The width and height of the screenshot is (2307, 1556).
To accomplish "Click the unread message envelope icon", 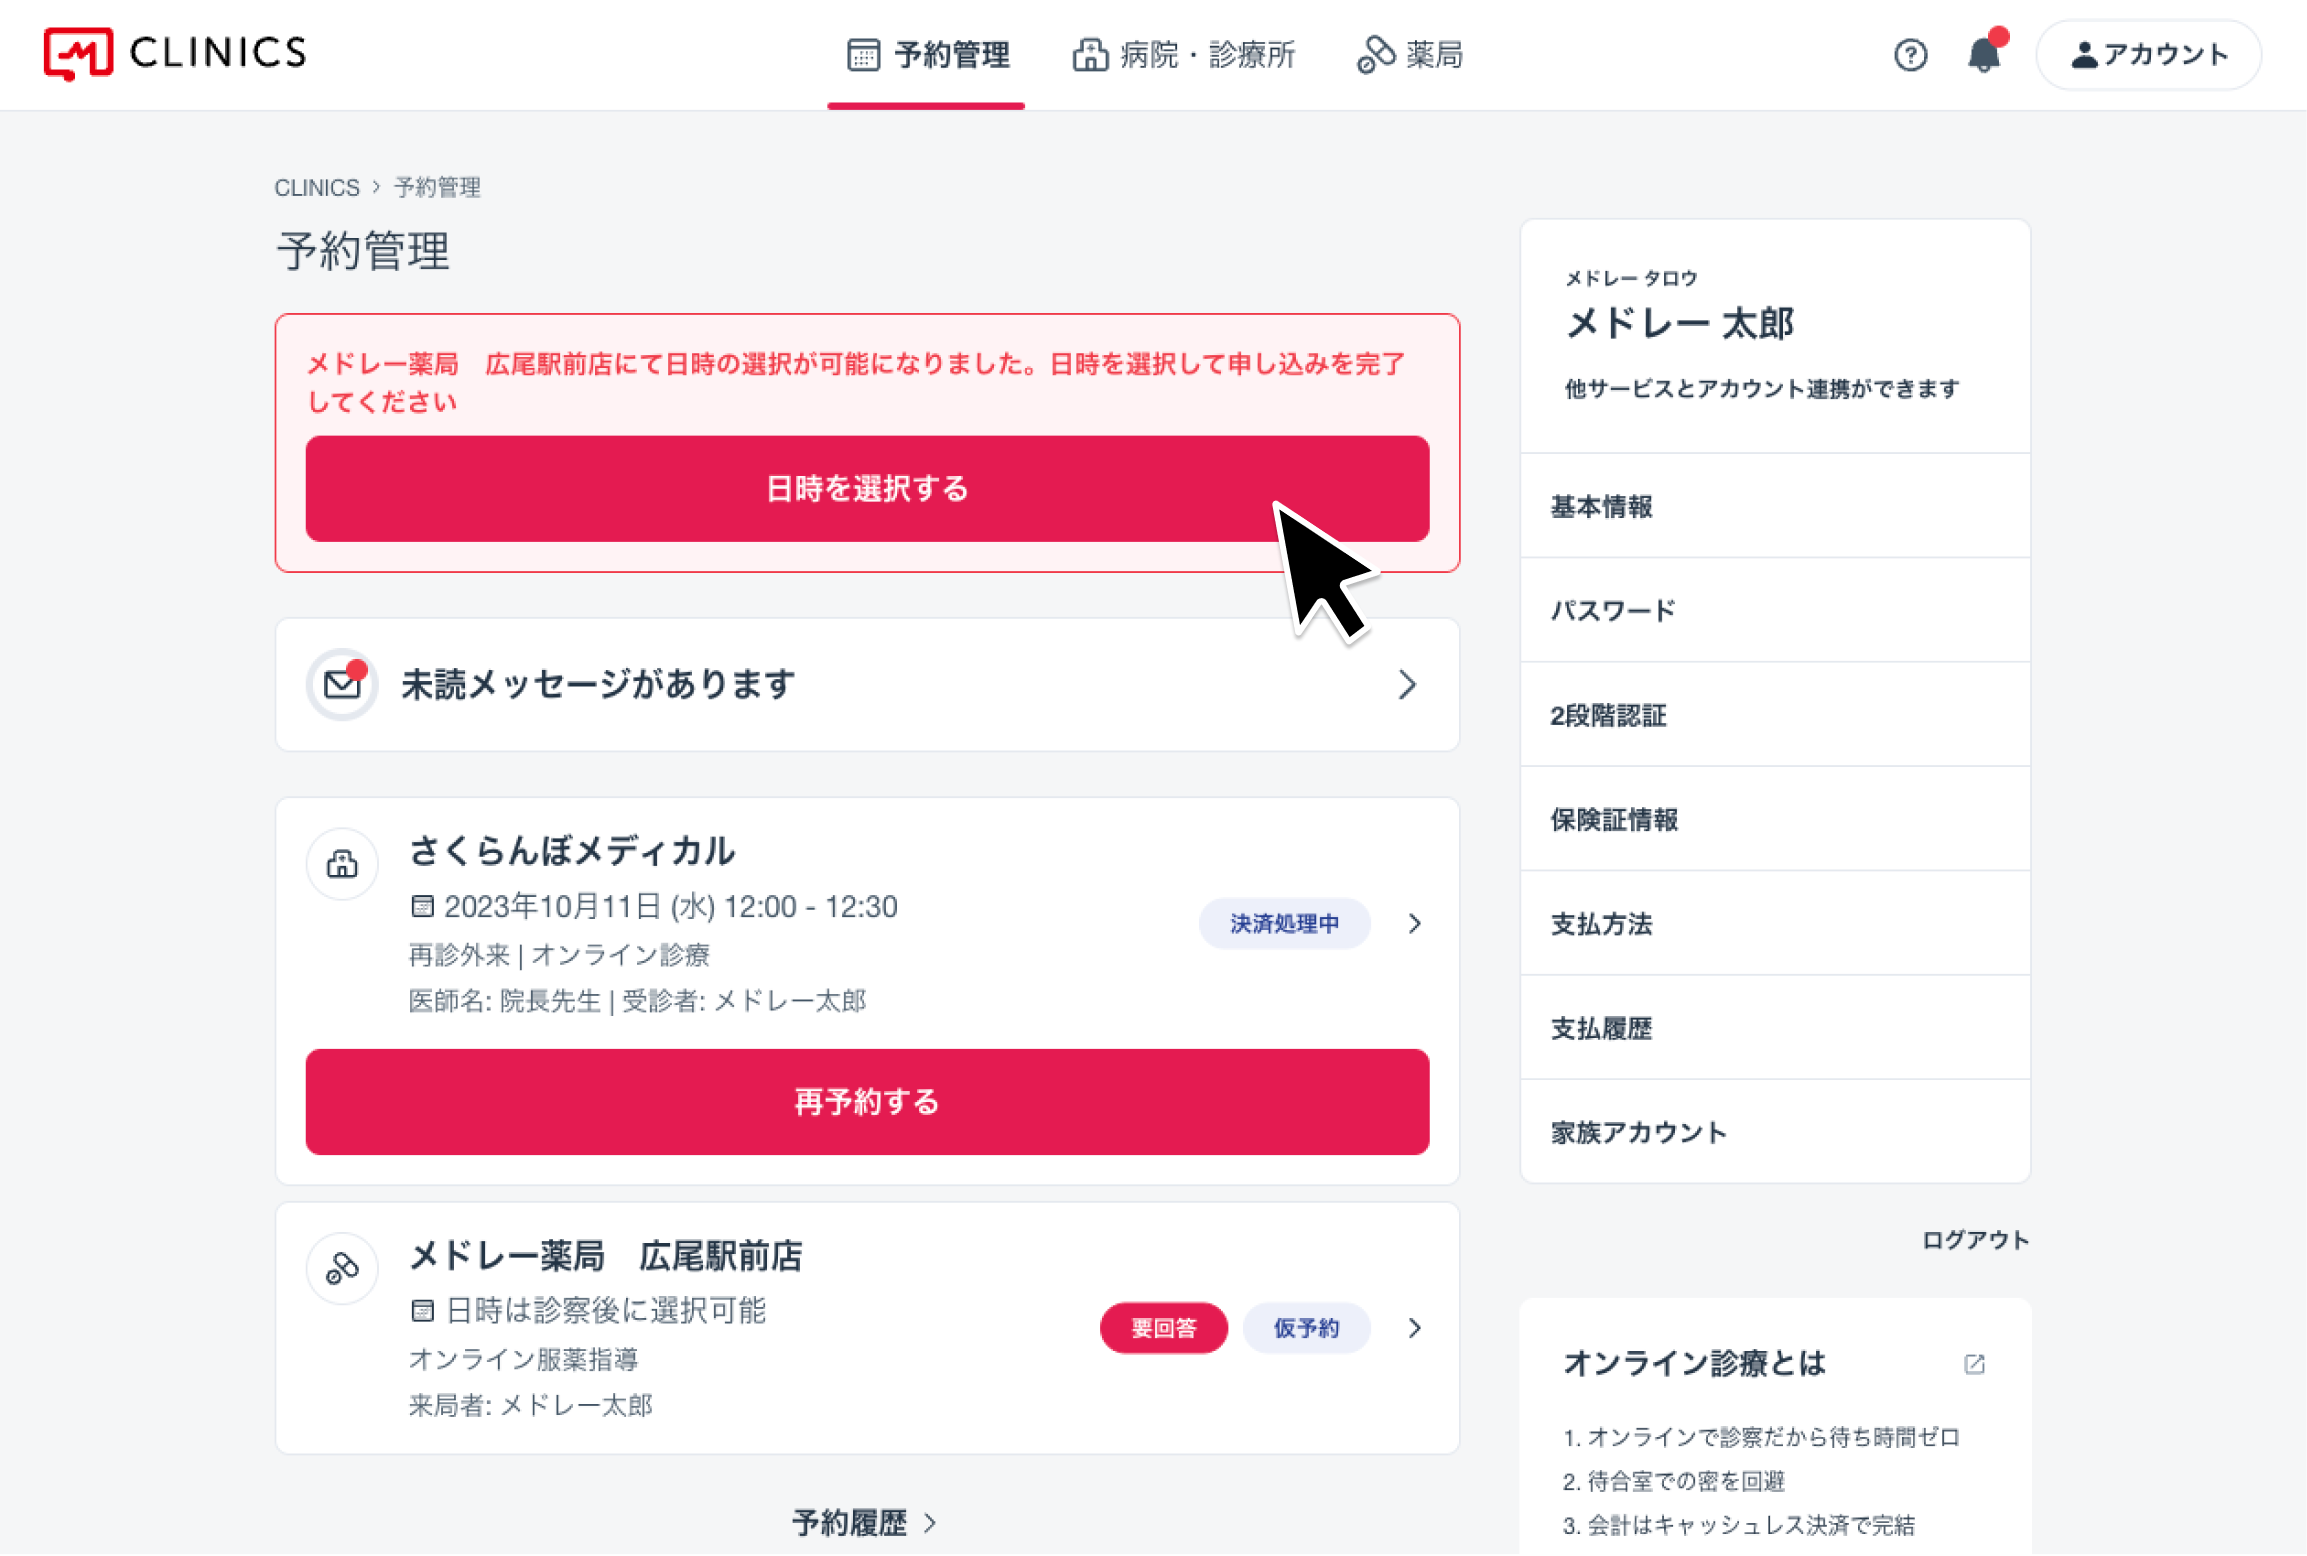I will pos(342,685).
